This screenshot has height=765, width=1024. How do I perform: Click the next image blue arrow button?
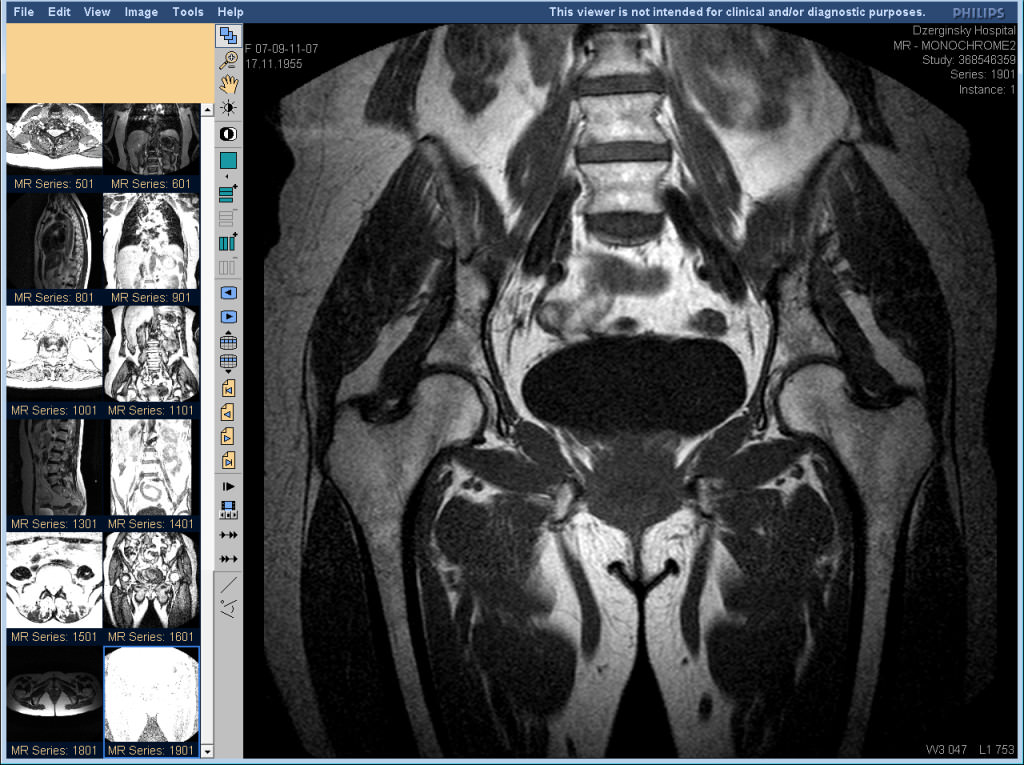pyautogui.click(x=228, y=317)
